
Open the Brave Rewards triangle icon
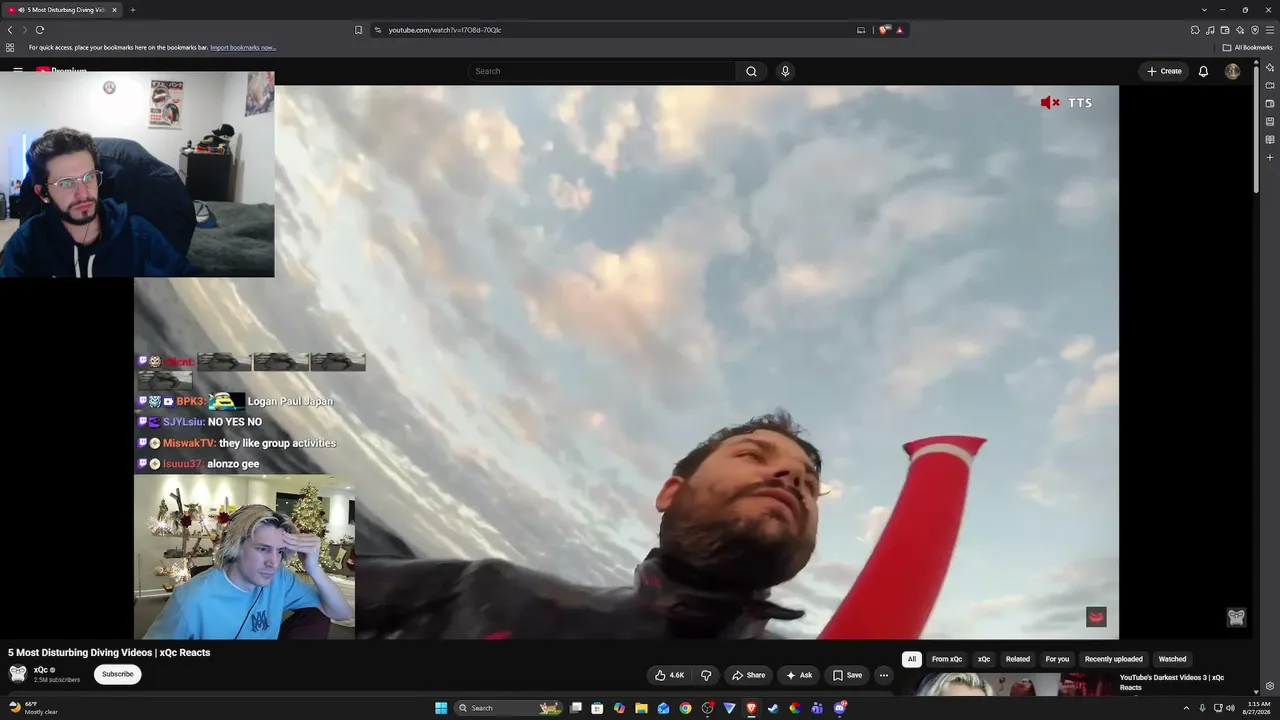[x=900, y=30]
